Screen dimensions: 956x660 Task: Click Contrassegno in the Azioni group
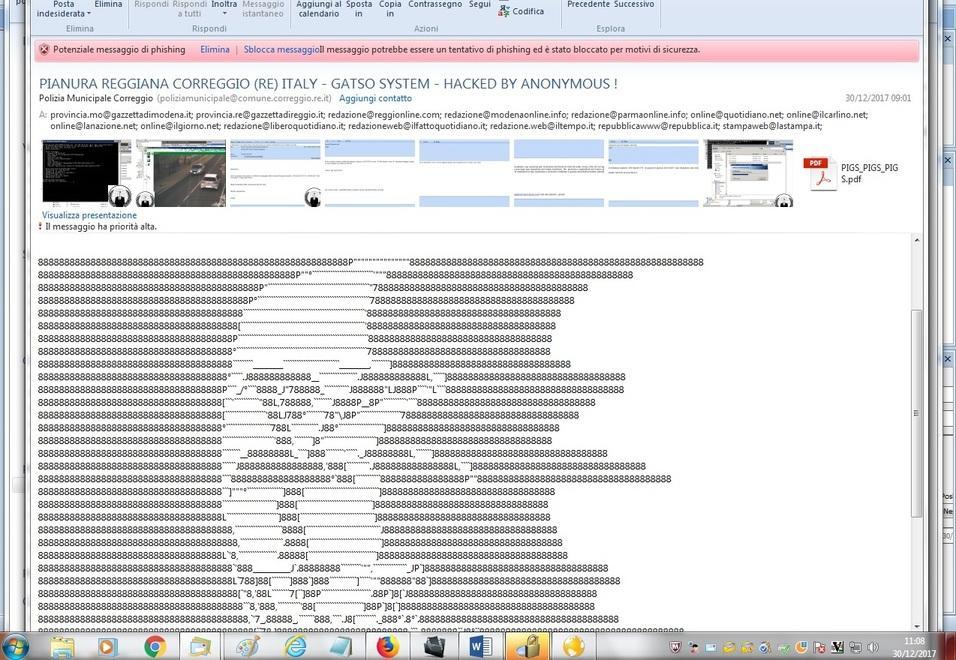click(435, 5)
